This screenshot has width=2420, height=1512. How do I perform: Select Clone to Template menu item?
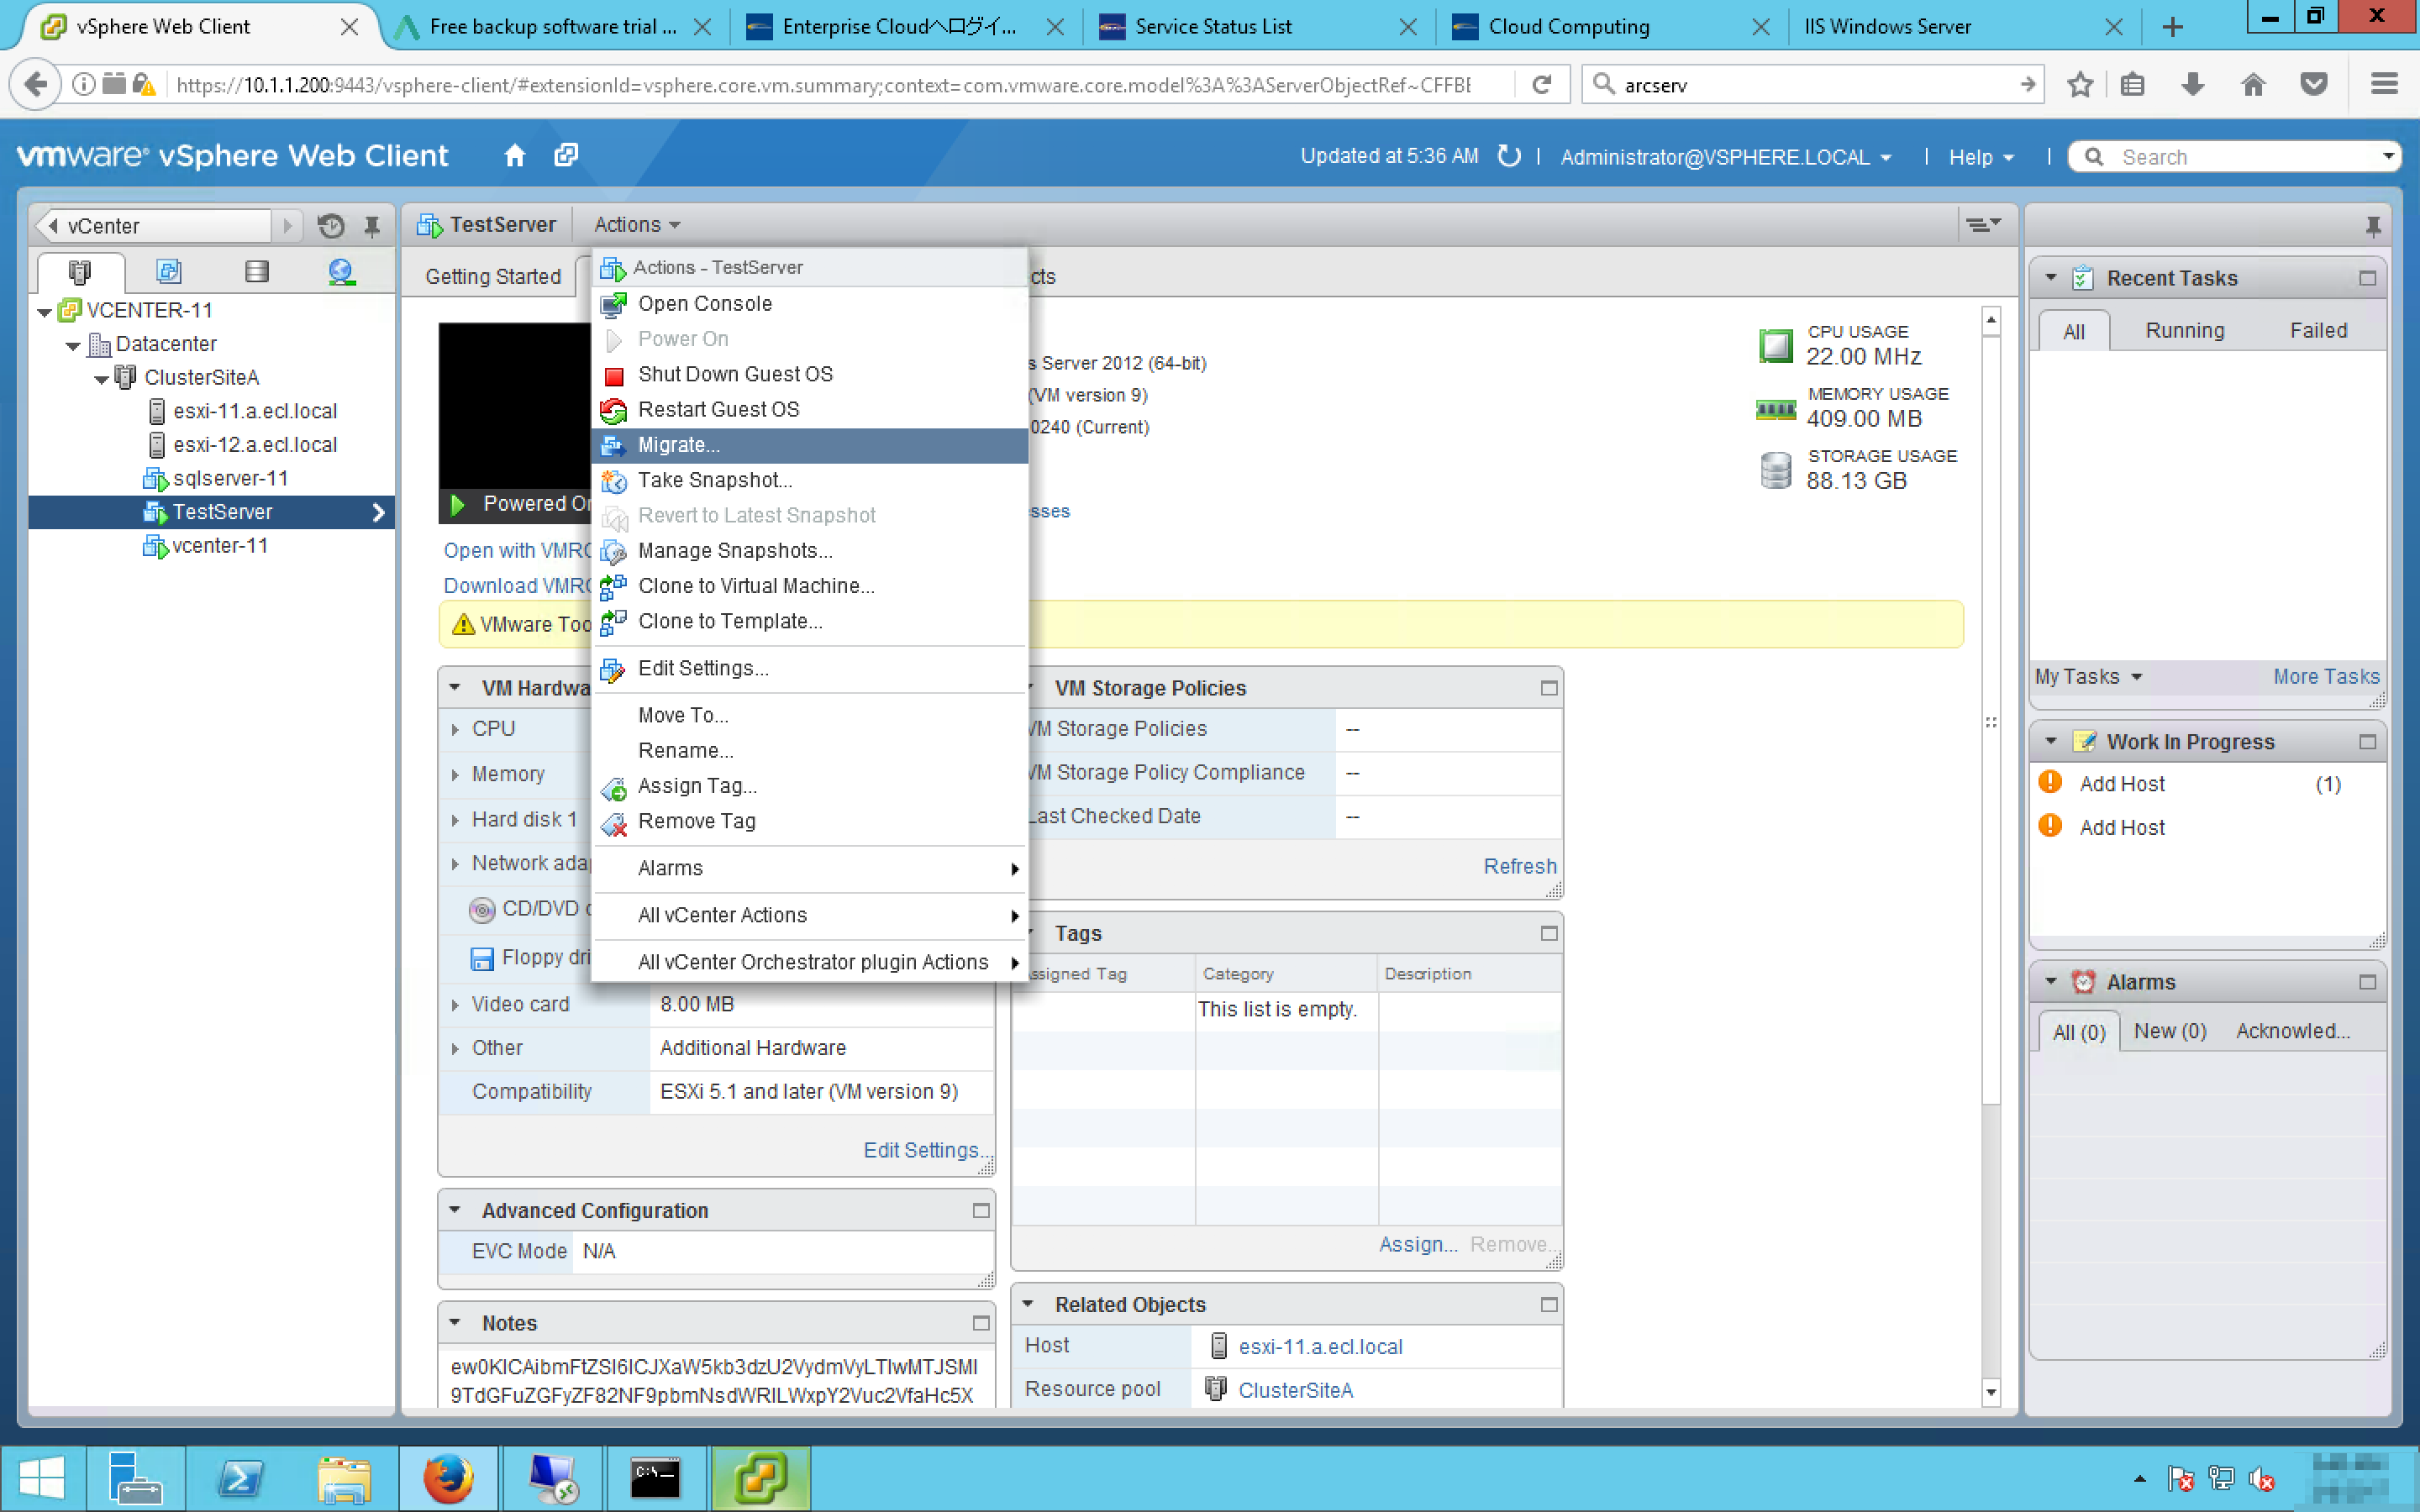click(x=810, y=621)
